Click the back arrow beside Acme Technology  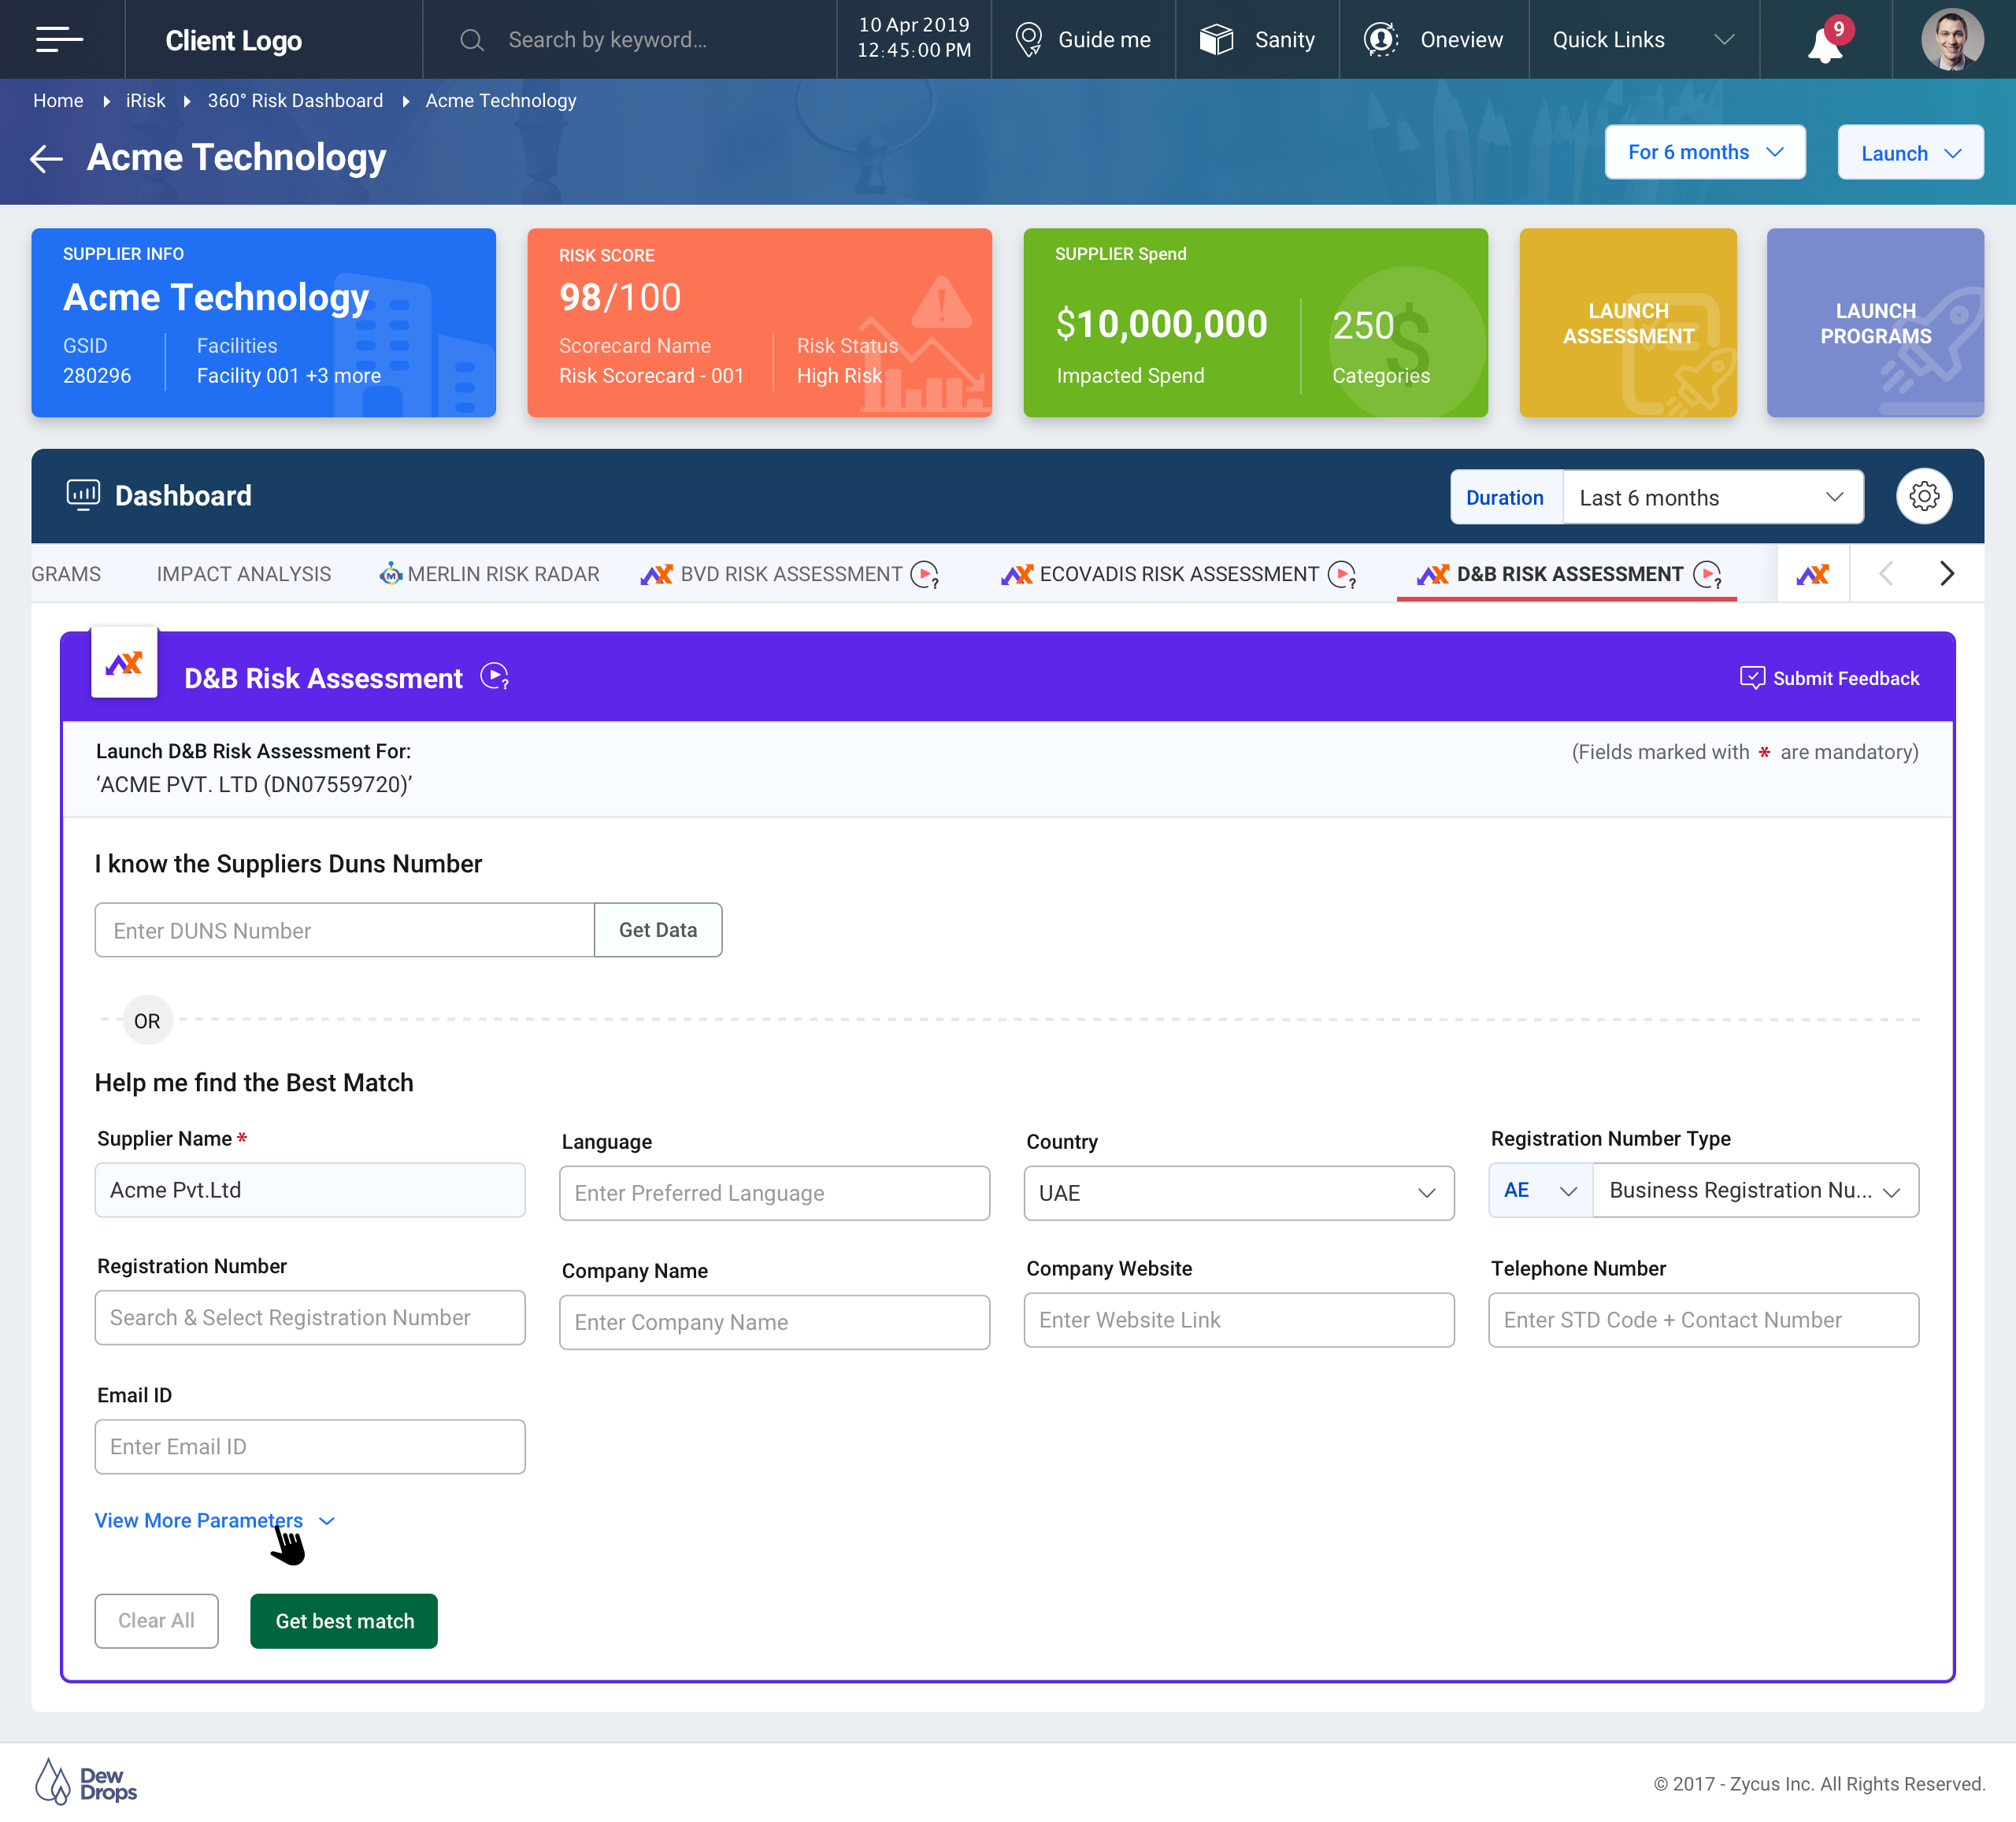[46, 158]
